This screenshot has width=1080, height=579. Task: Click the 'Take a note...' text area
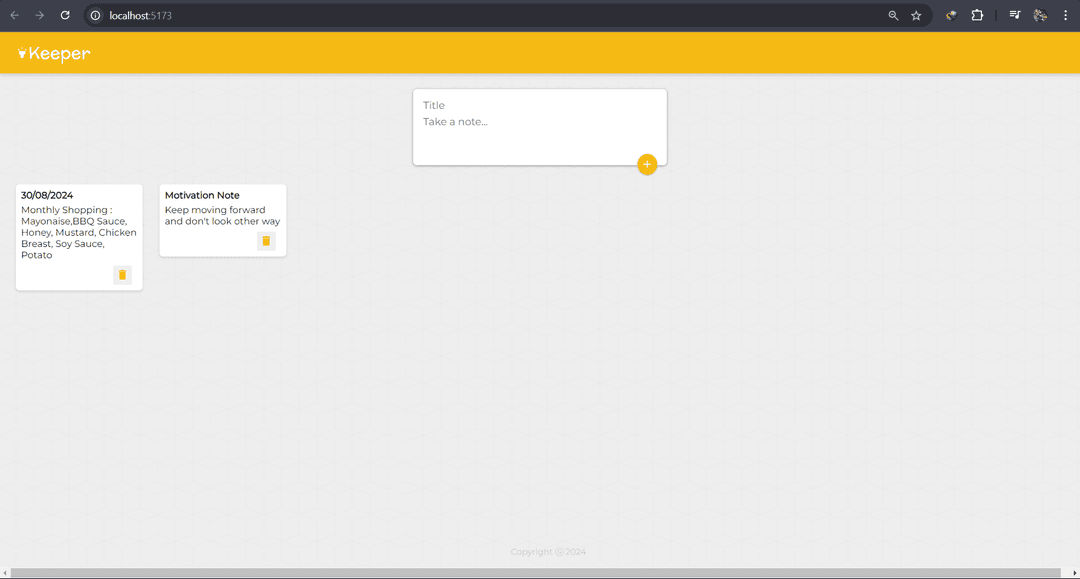pyautogui.click(x=539, y=122)
